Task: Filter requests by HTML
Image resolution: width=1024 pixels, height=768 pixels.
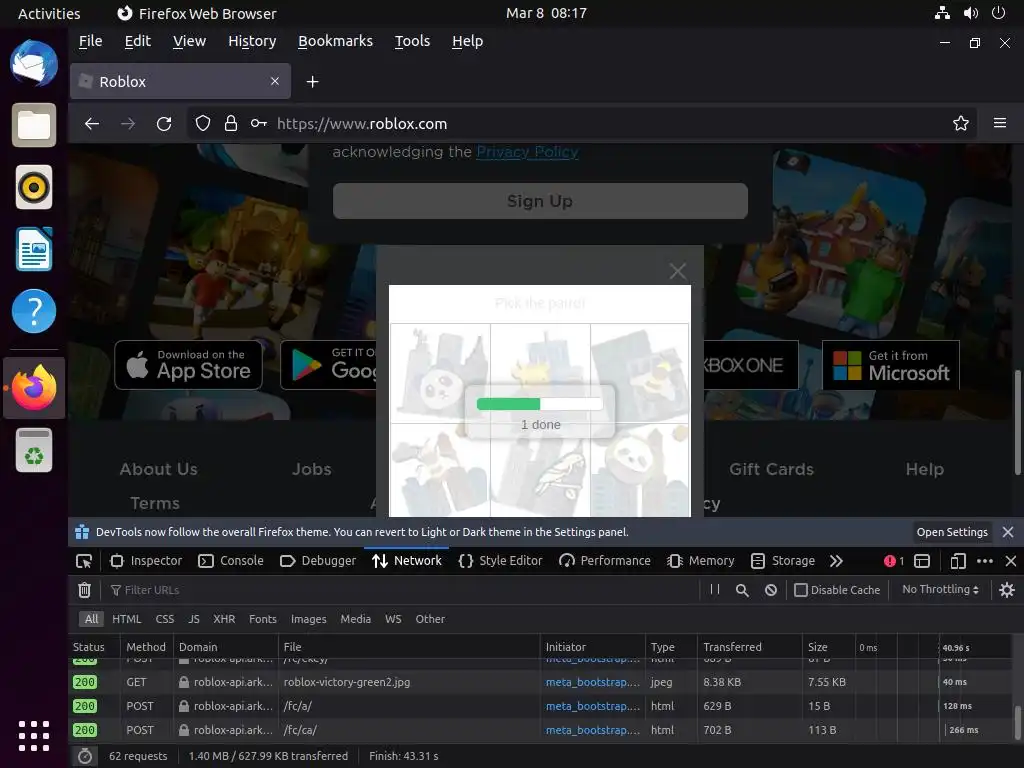Action: pos(126,618)
